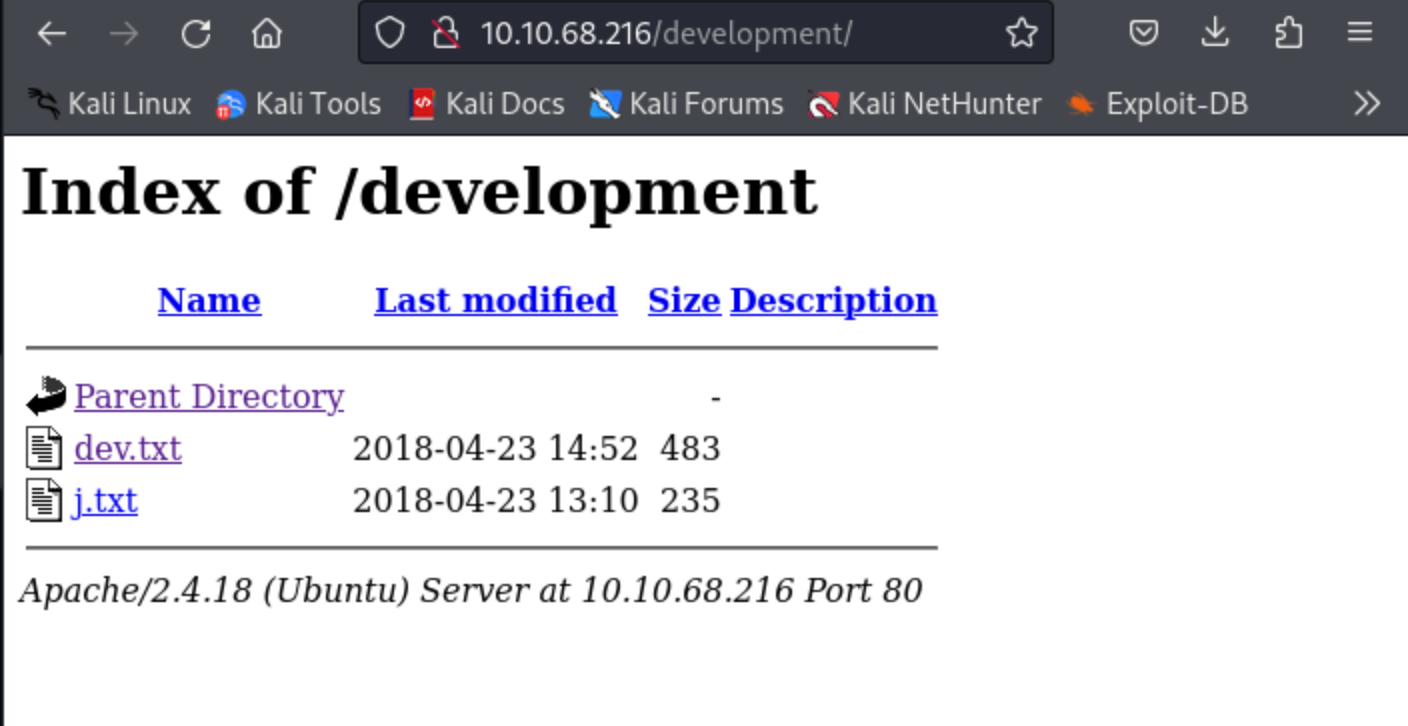Reload the current page
The width and height of the screenshot is (1408, 726).
click(196, 34)
